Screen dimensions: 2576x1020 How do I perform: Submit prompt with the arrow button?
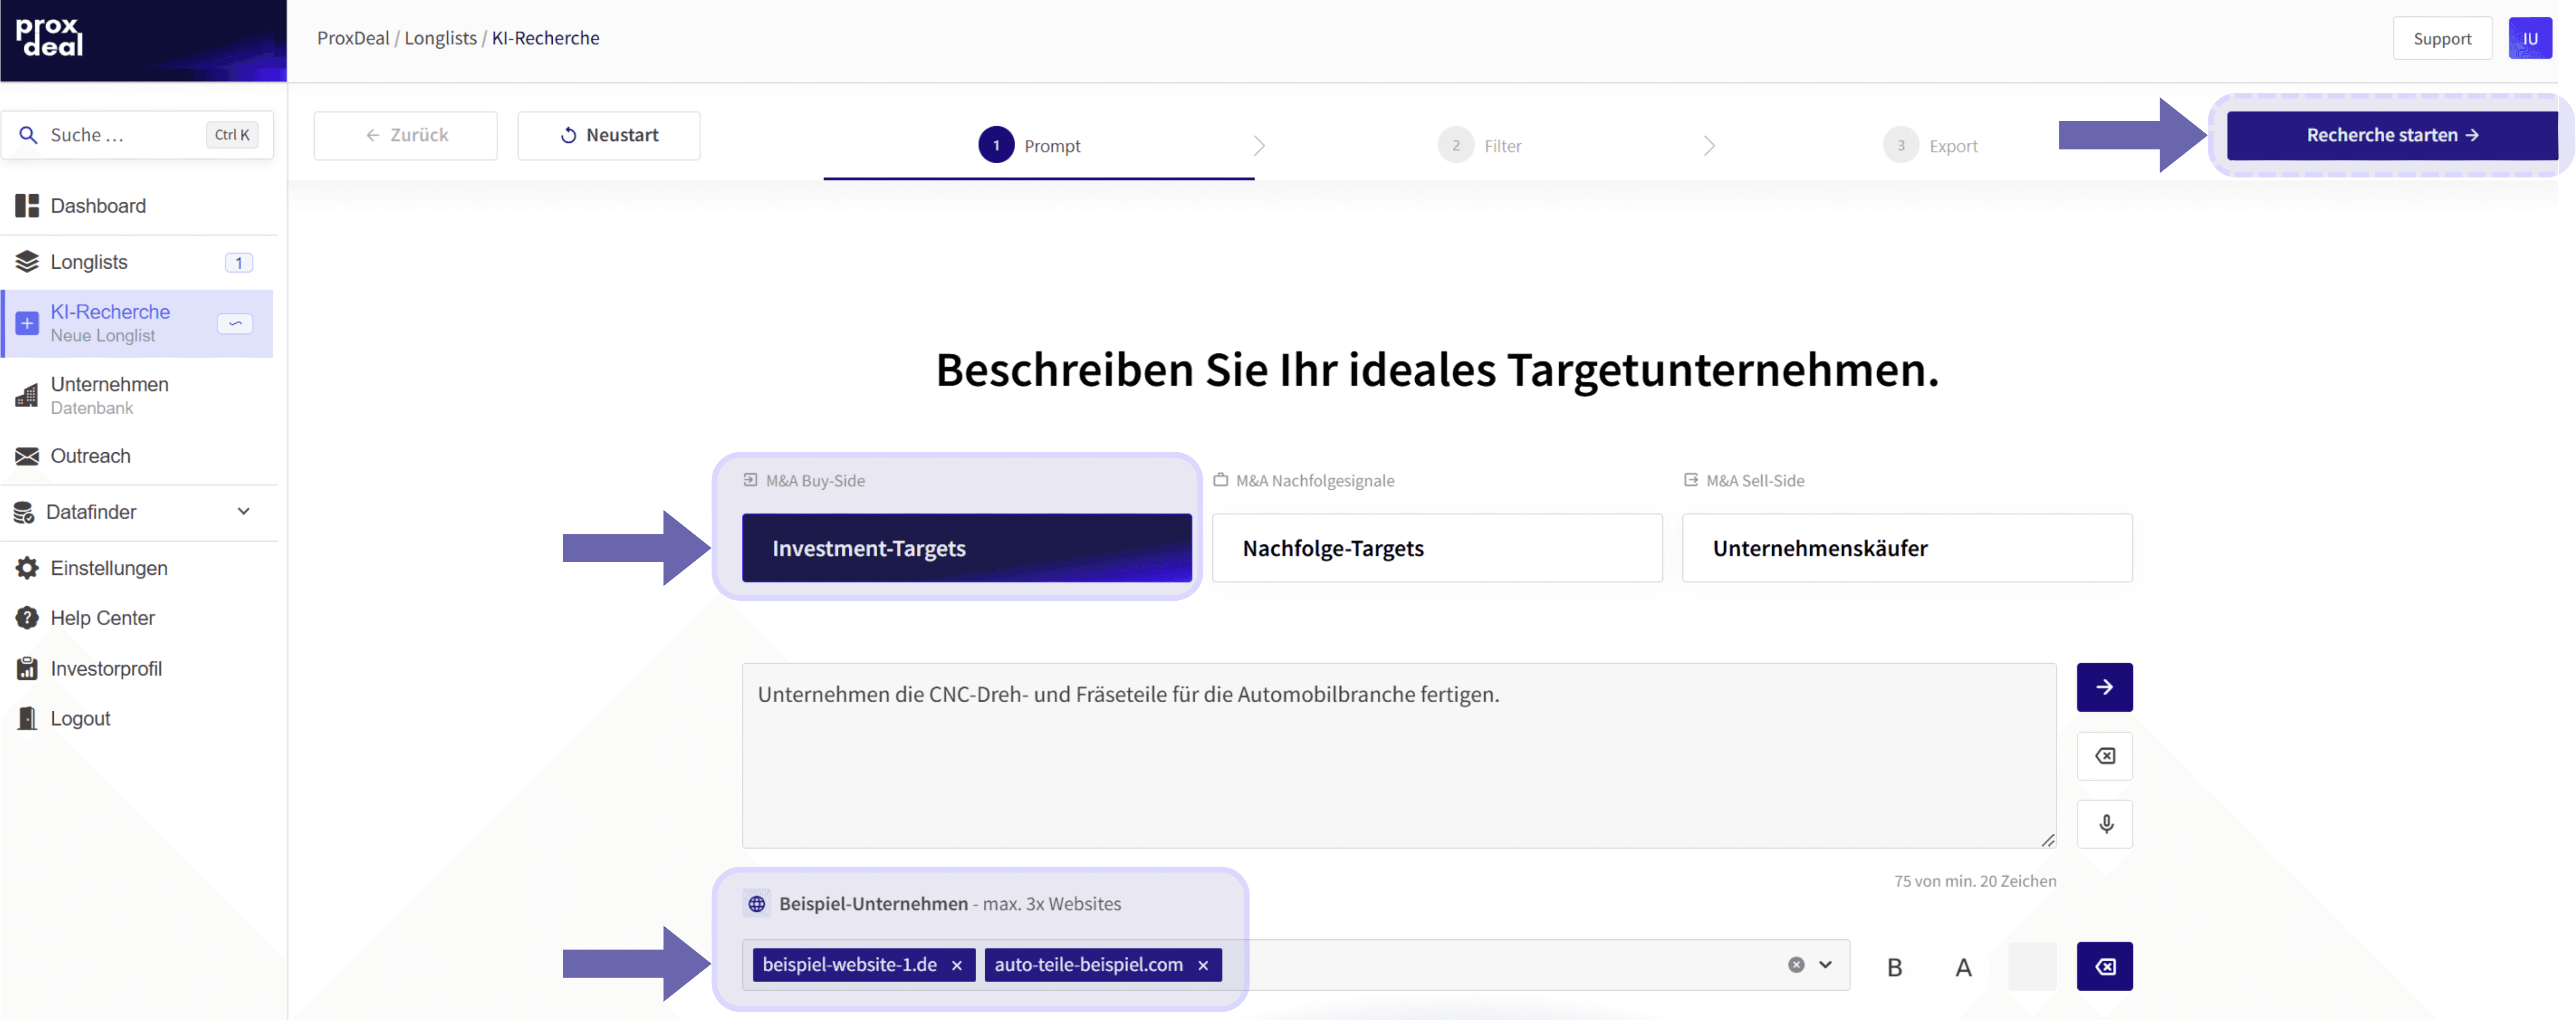point(2104,687)
